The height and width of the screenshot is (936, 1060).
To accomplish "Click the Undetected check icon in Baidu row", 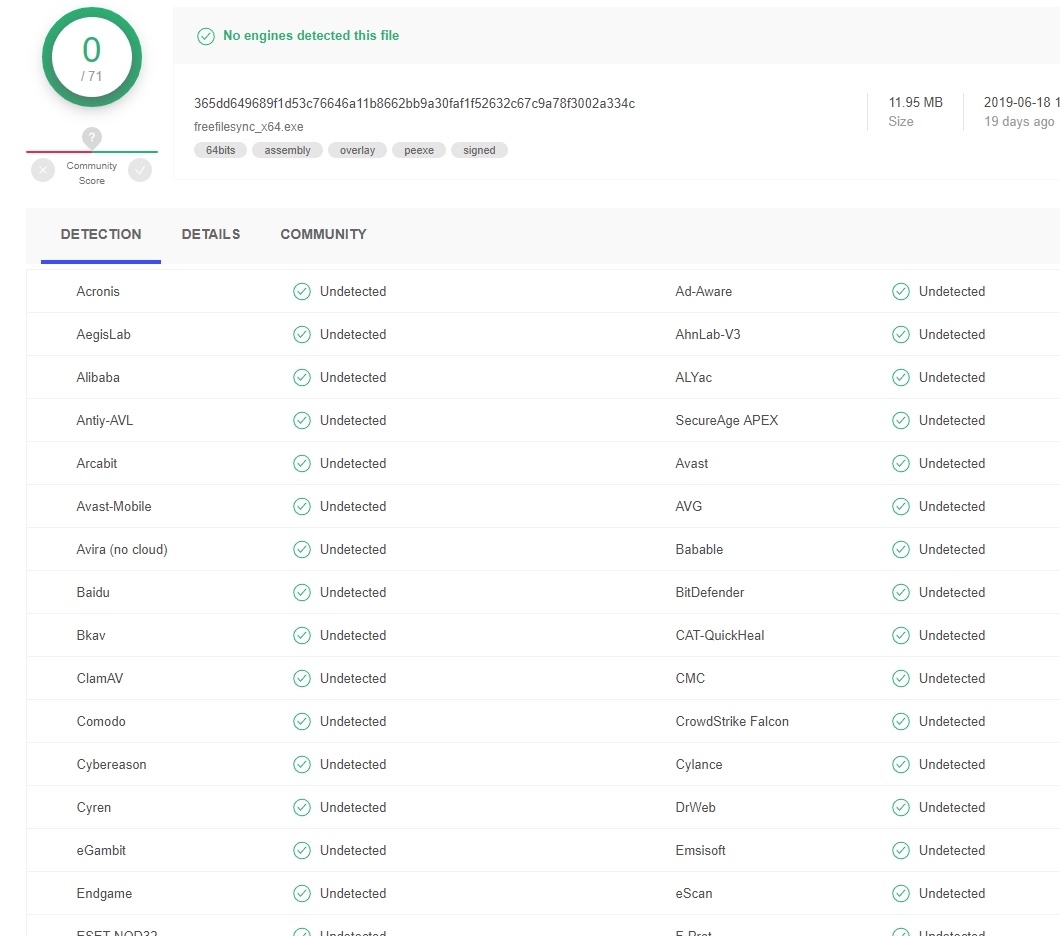I will pos(302,593).
